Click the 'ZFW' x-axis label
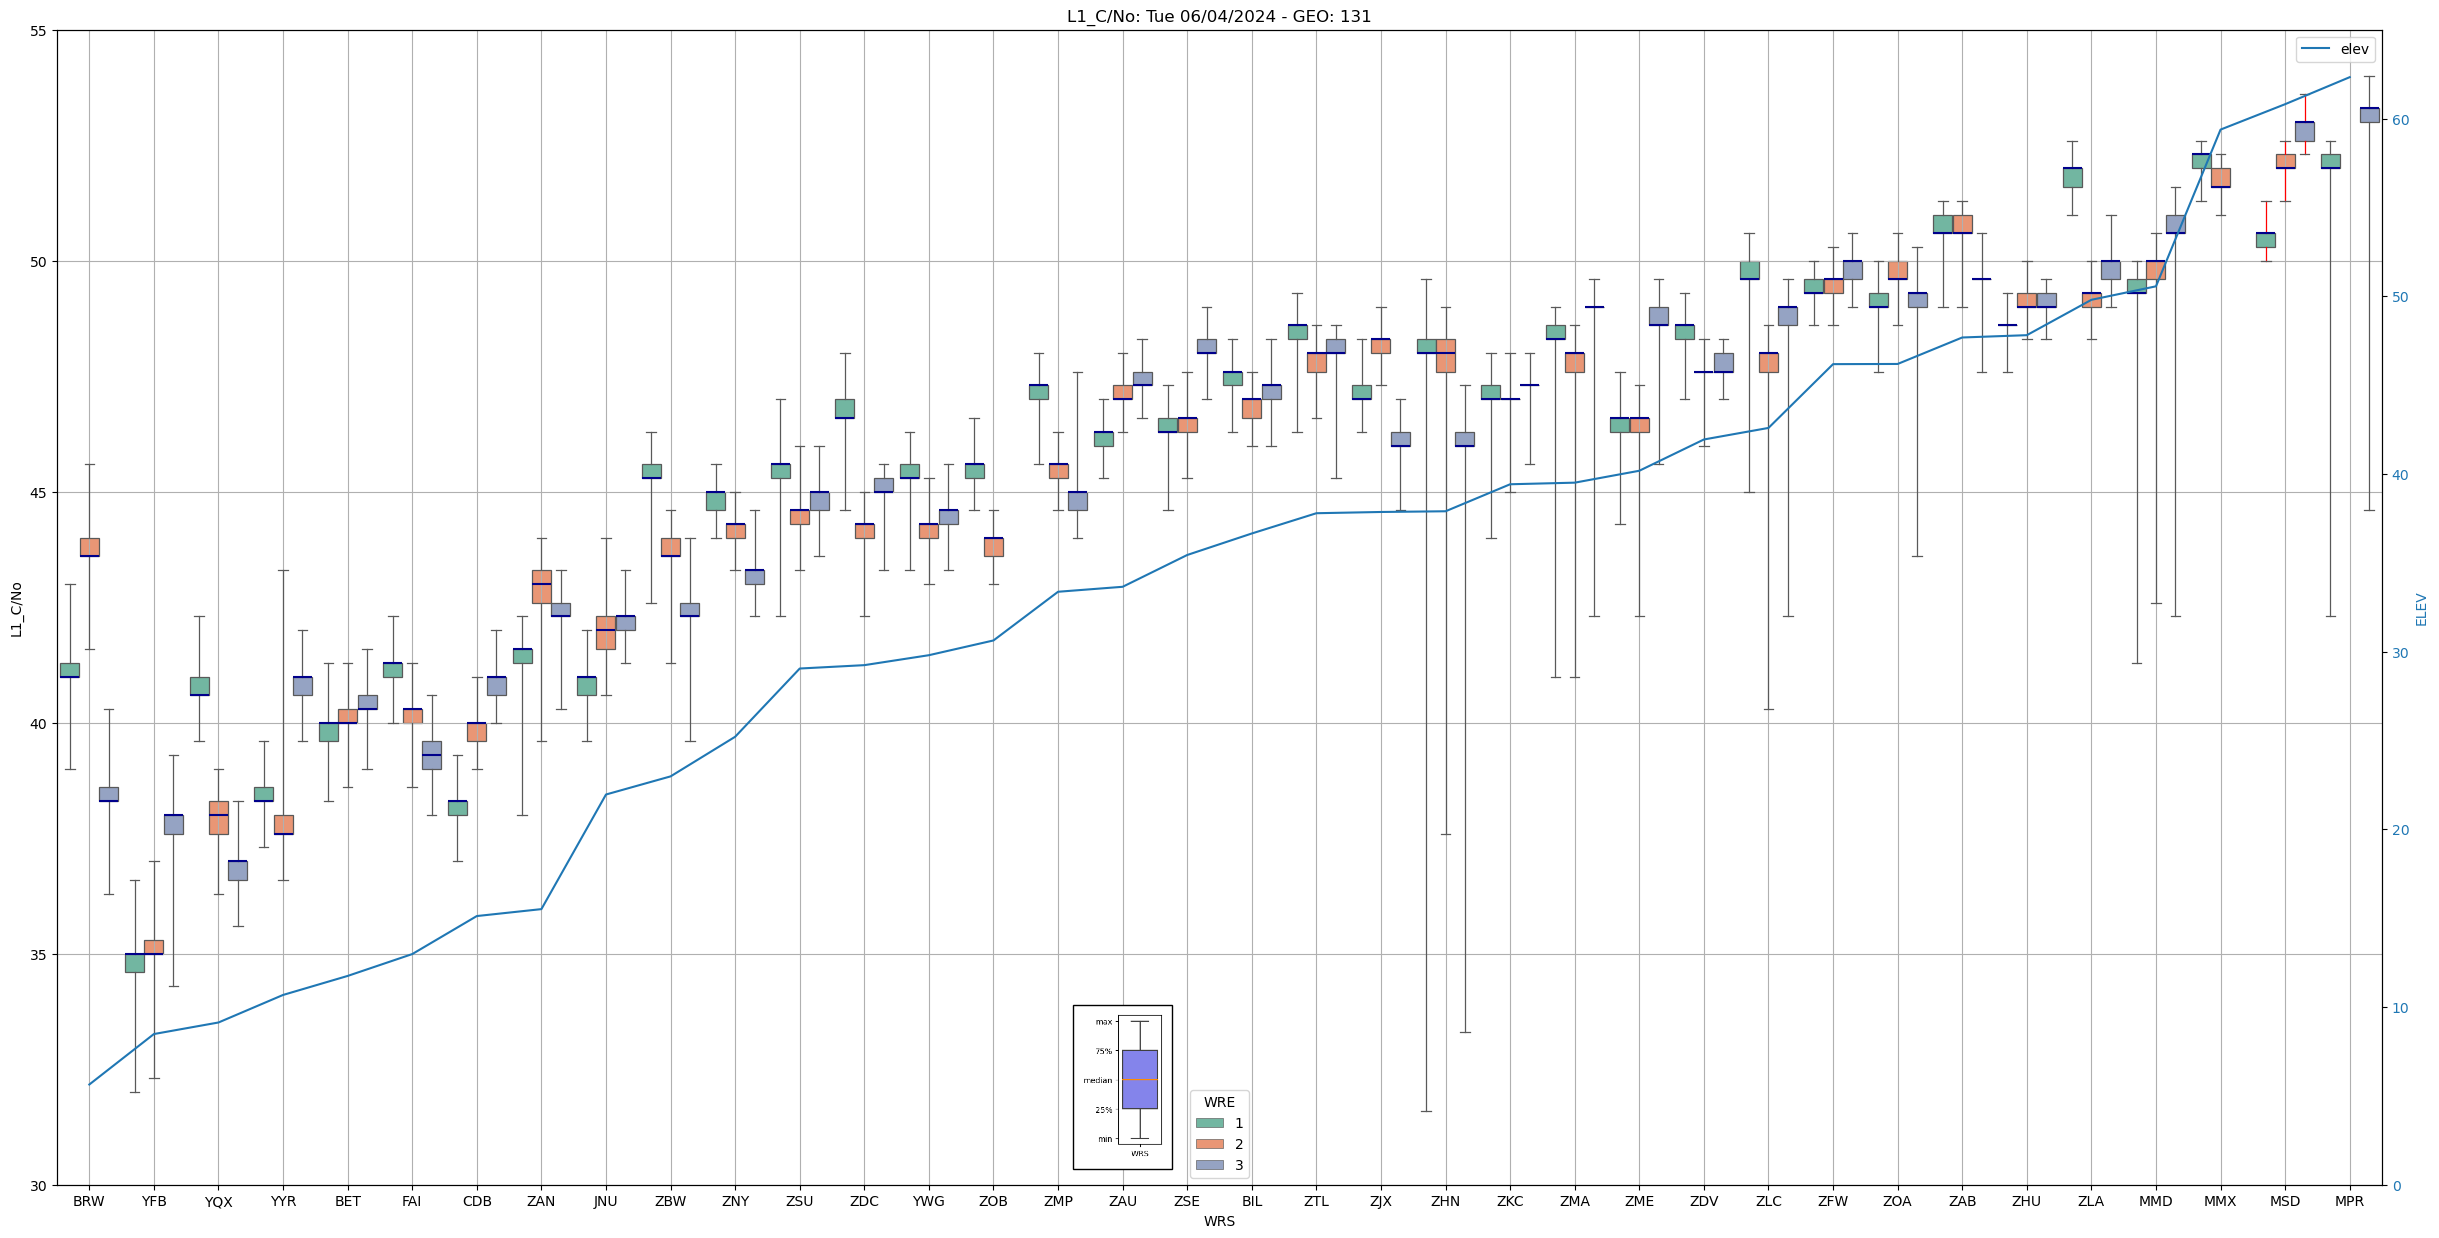This screenshot has height=1238, width=2439. tap(1833, 1201)
